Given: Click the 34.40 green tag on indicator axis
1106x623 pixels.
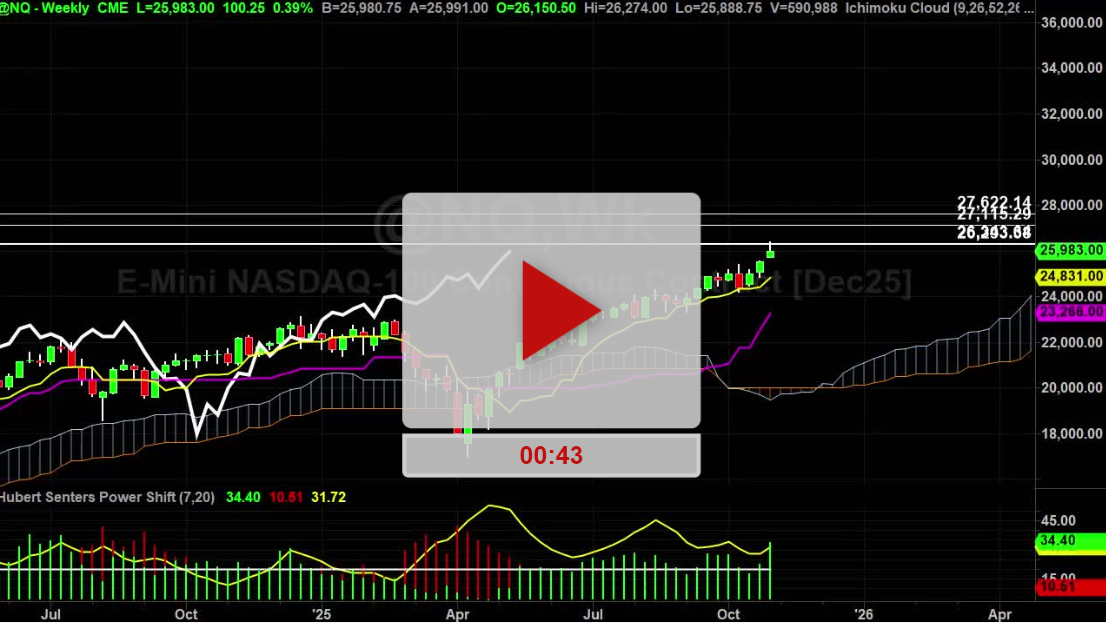Looking at the screenshot, I should (1070, 540).
